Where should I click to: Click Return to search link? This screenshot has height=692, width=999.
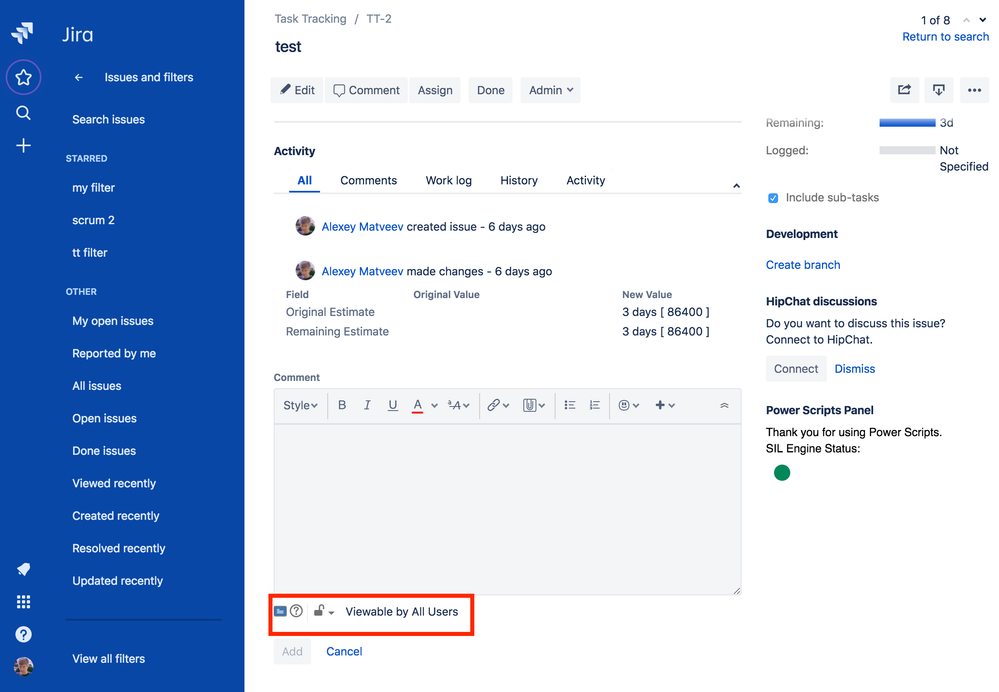(x=945, y=36)
